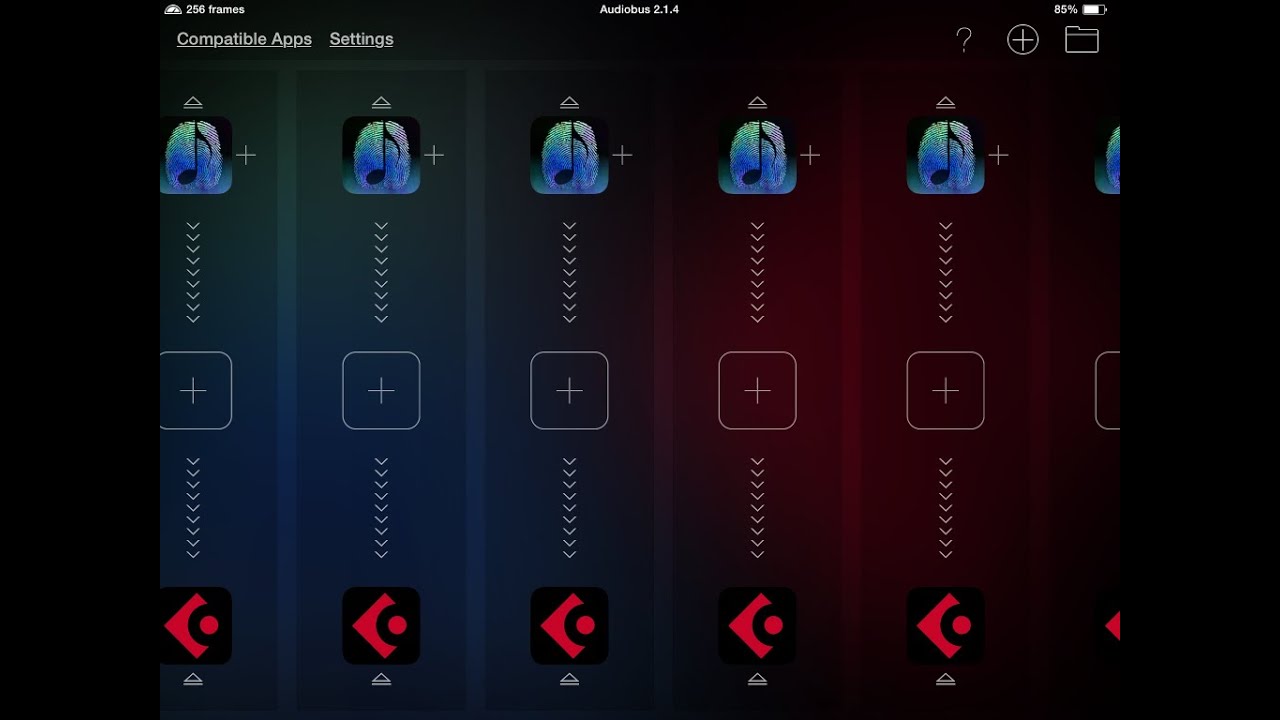The width and height of the screenshot is (1280, 720).
Task: Eject Cubasis output below second pipeline
Action: pos(381,679)
